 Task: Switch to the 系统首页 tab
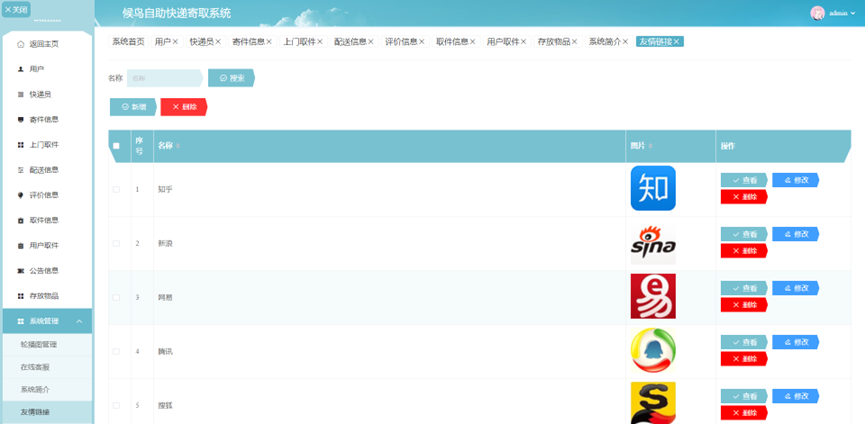(x=129, y=41)
